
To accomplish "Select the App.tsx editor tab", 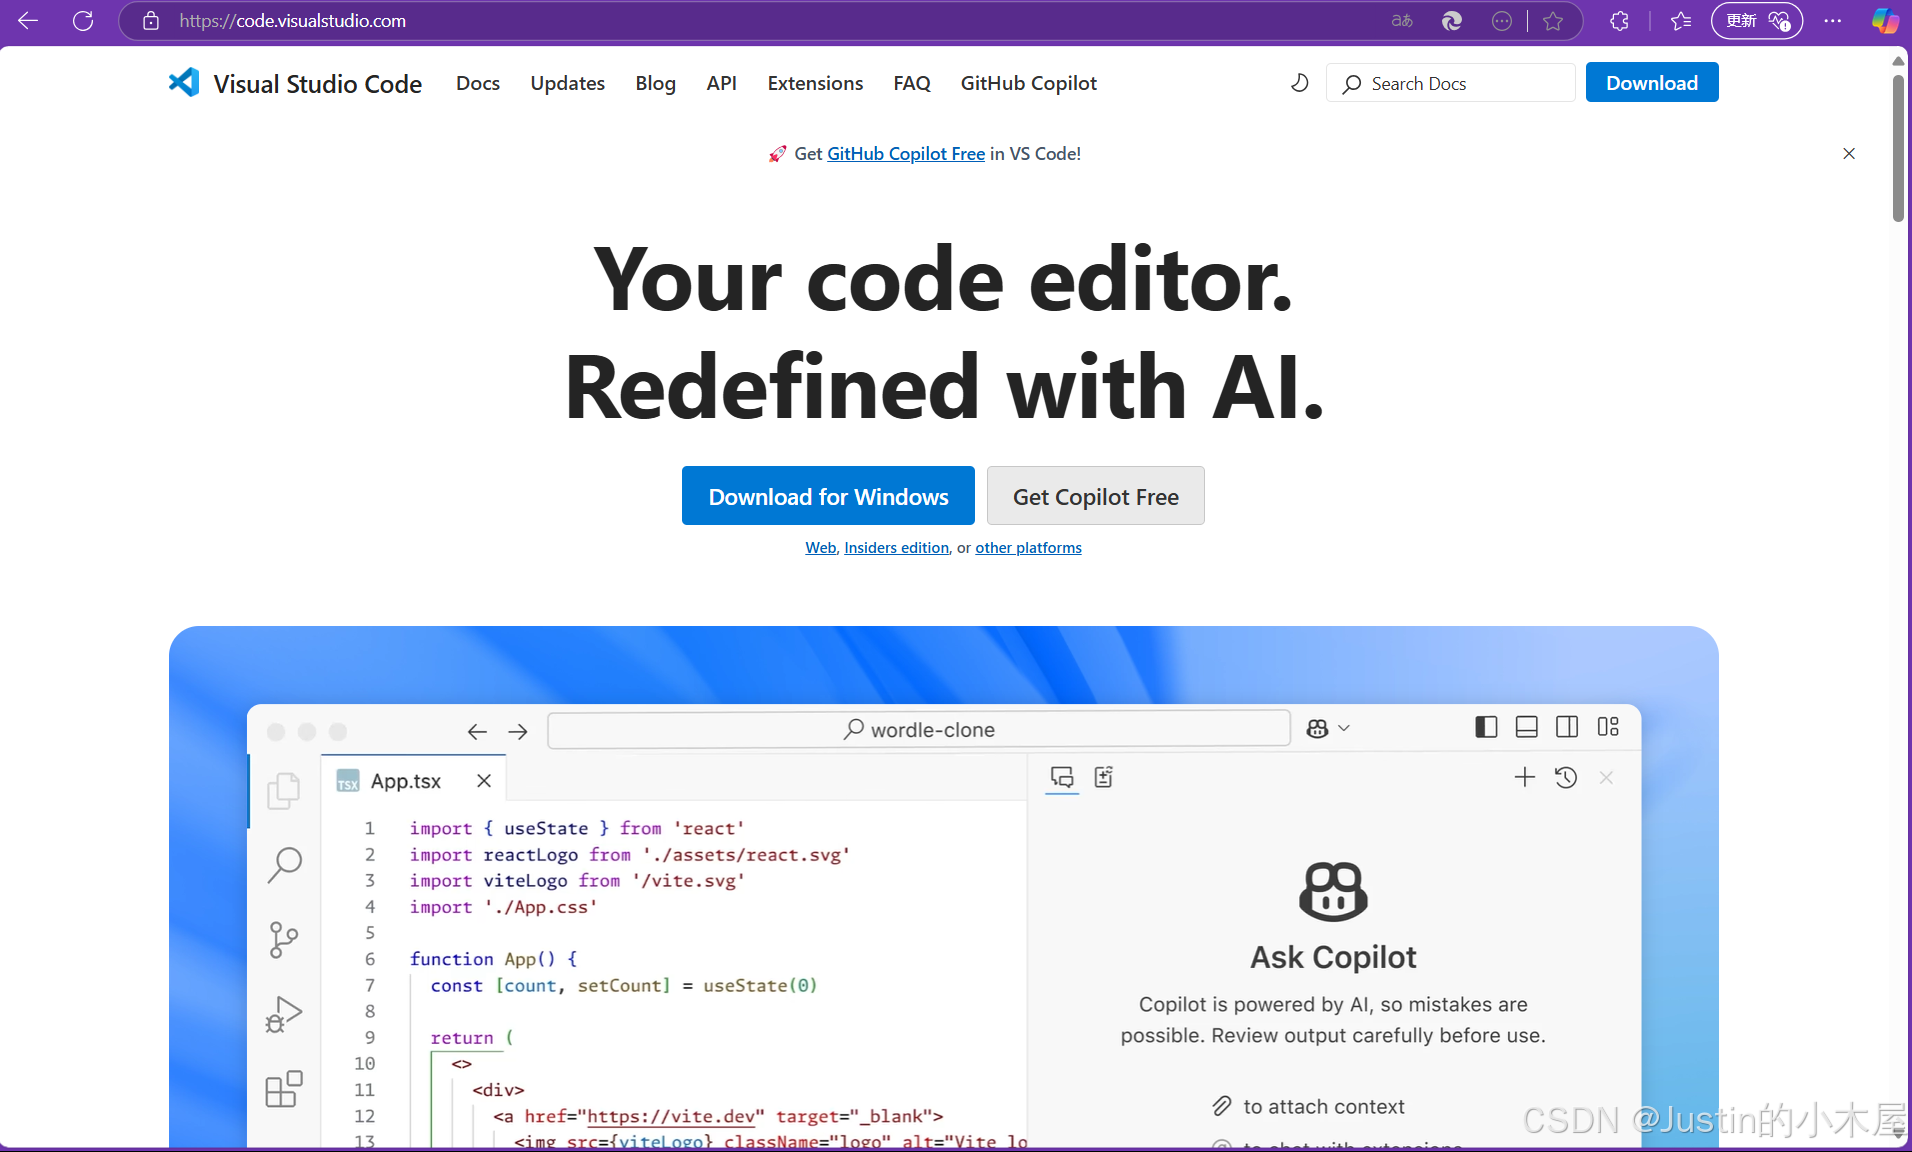I will point(414,781).
